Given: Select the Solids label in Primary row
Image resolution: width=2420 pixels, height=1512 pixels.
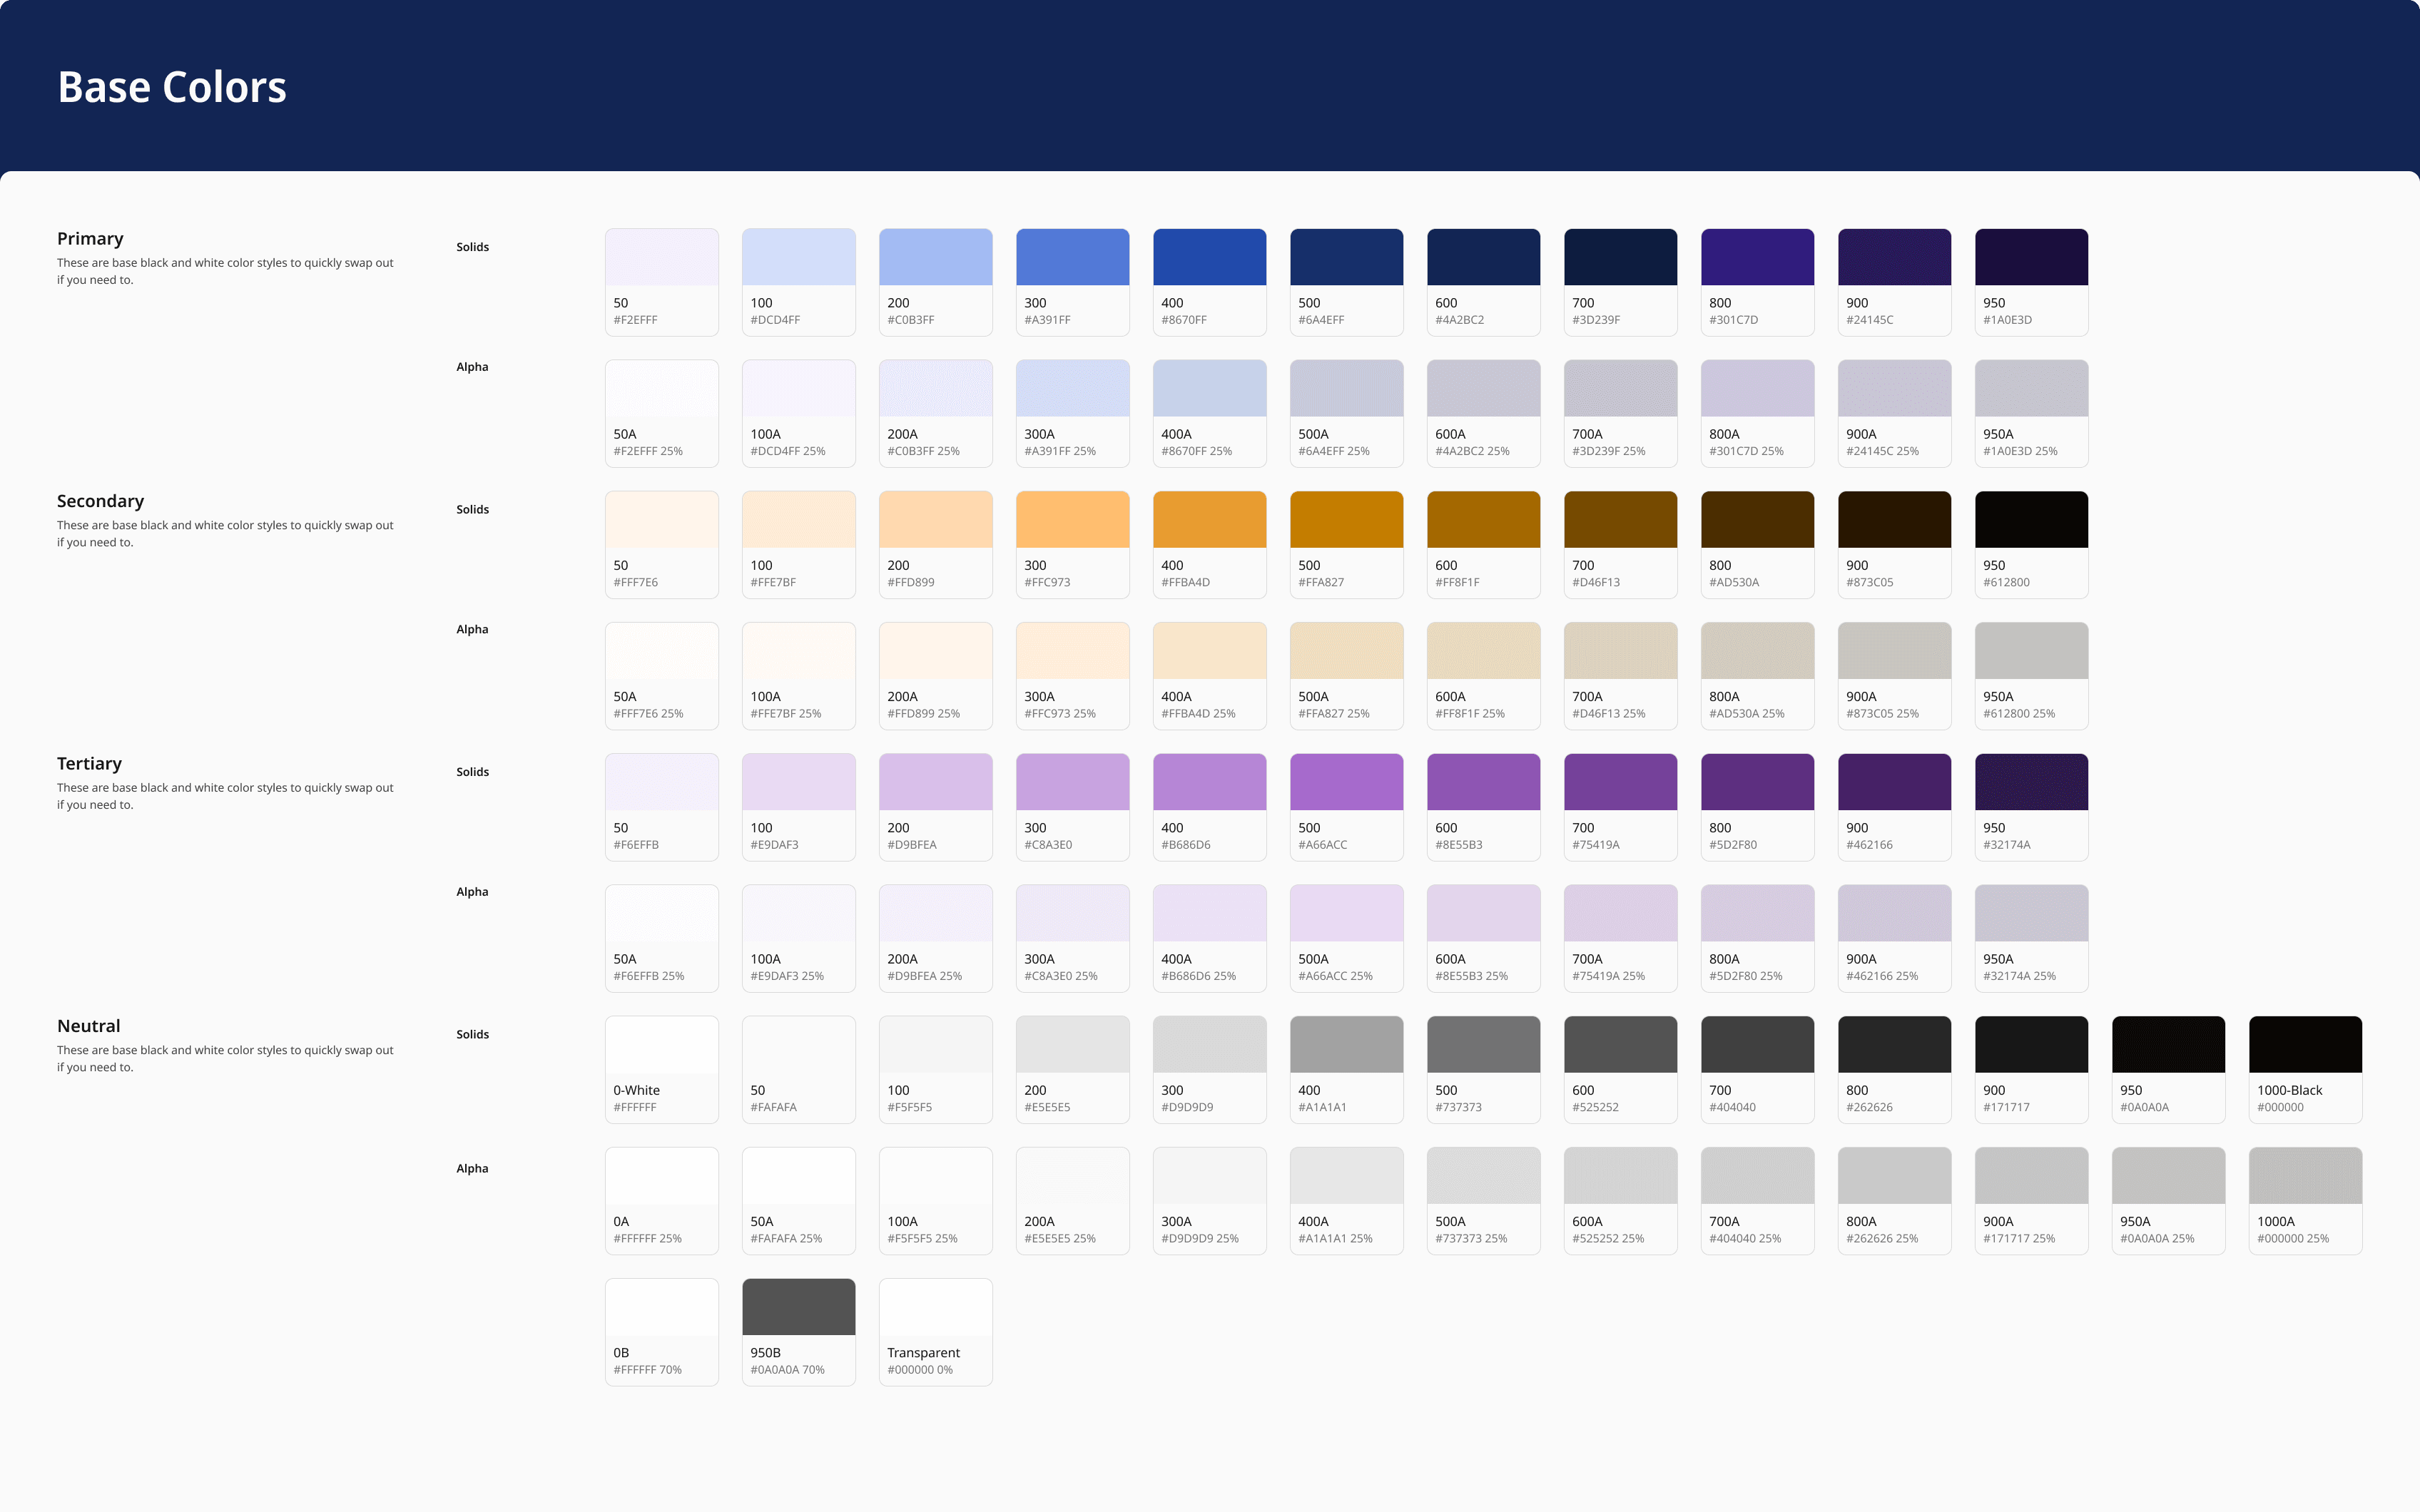Looking at the screenshot, I should point(472,247).
